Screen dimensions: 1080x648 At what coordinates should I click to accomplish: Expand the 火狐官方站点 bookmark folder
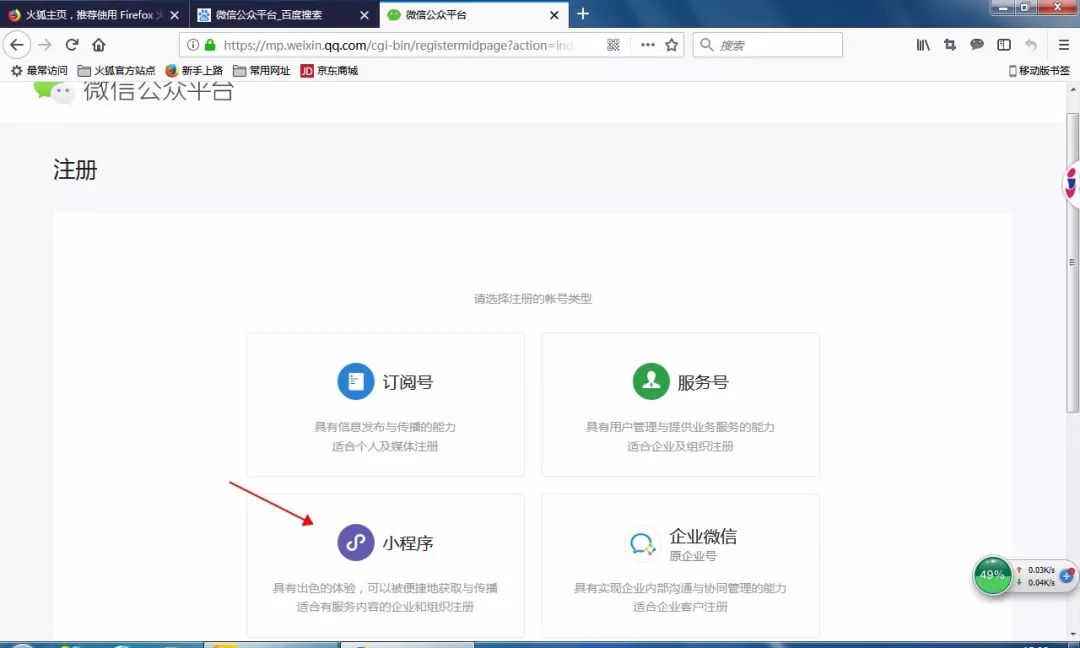pos(116,71)
